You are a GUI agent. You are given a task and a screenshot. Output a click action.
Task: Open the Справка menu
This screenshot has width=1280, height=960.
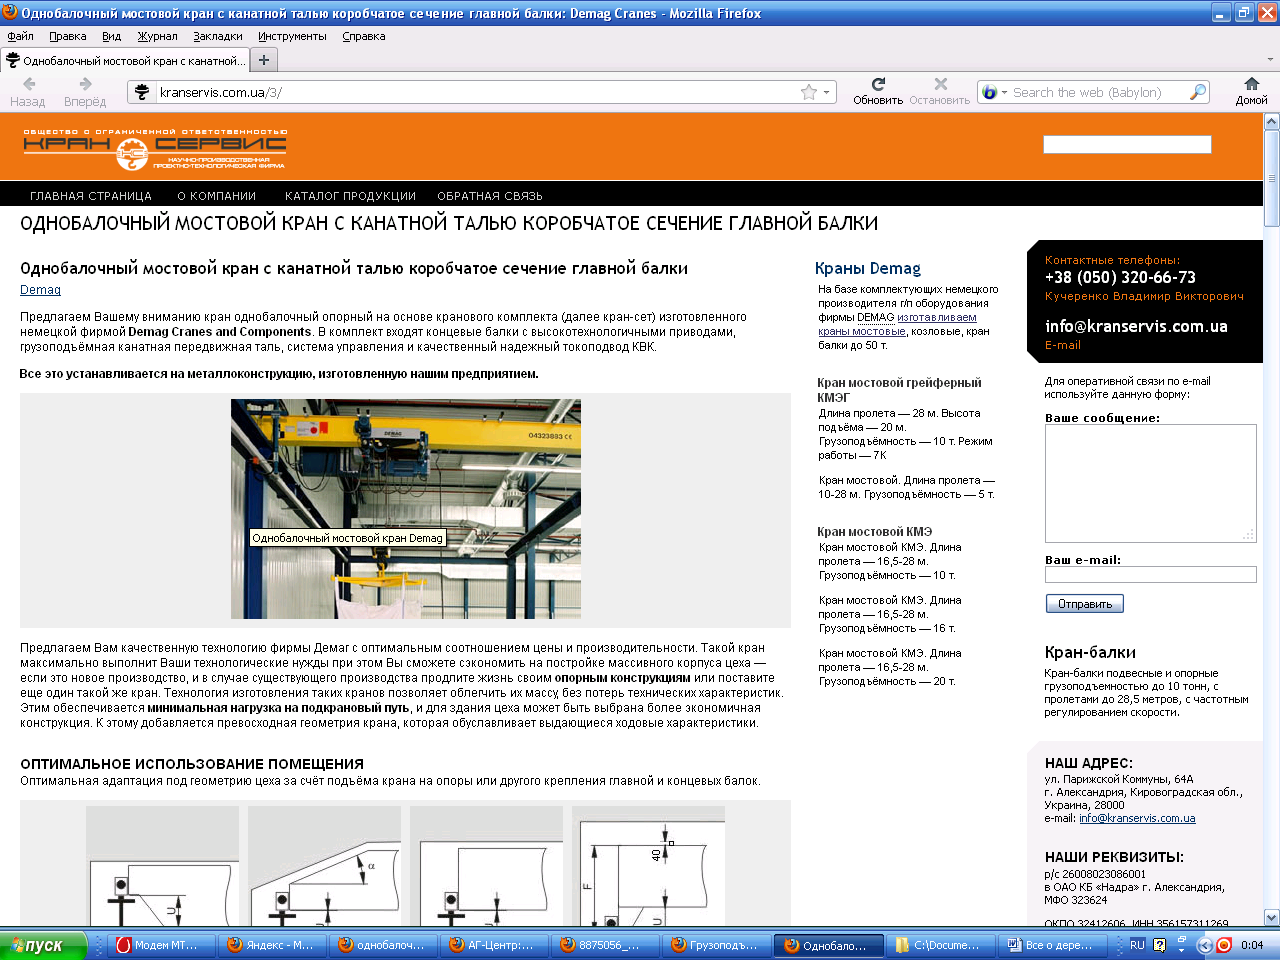coord(364,36)
